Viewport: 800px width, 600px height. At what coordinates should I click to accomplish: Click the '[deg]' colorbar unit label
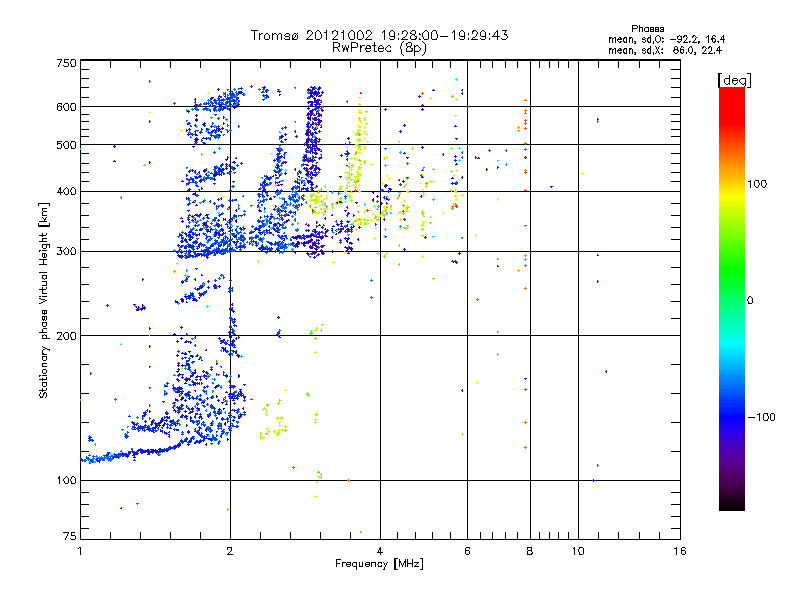[x=734, y=80]
